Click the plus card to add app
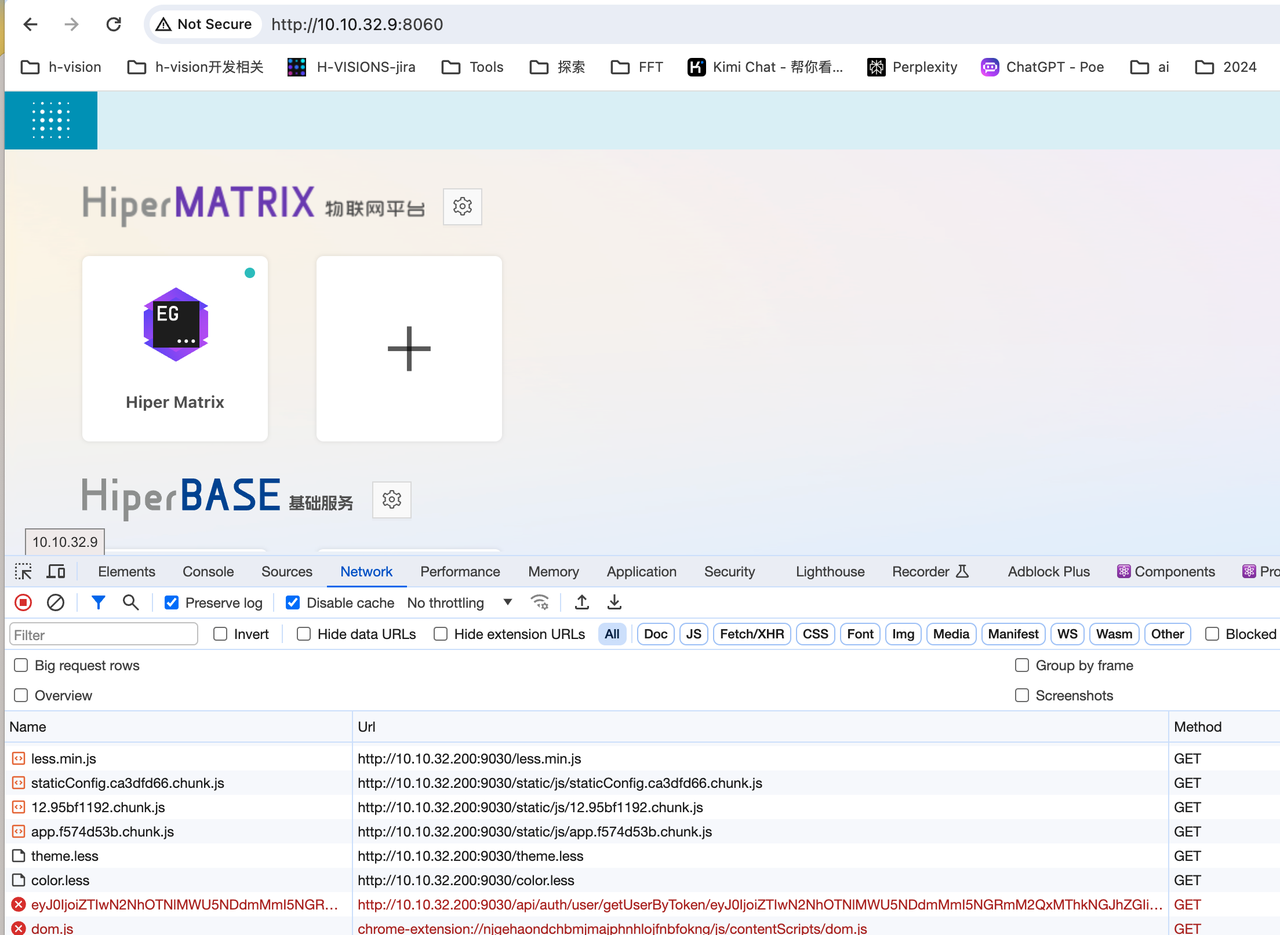1280x935 pixels. click(x=409, y=348)
